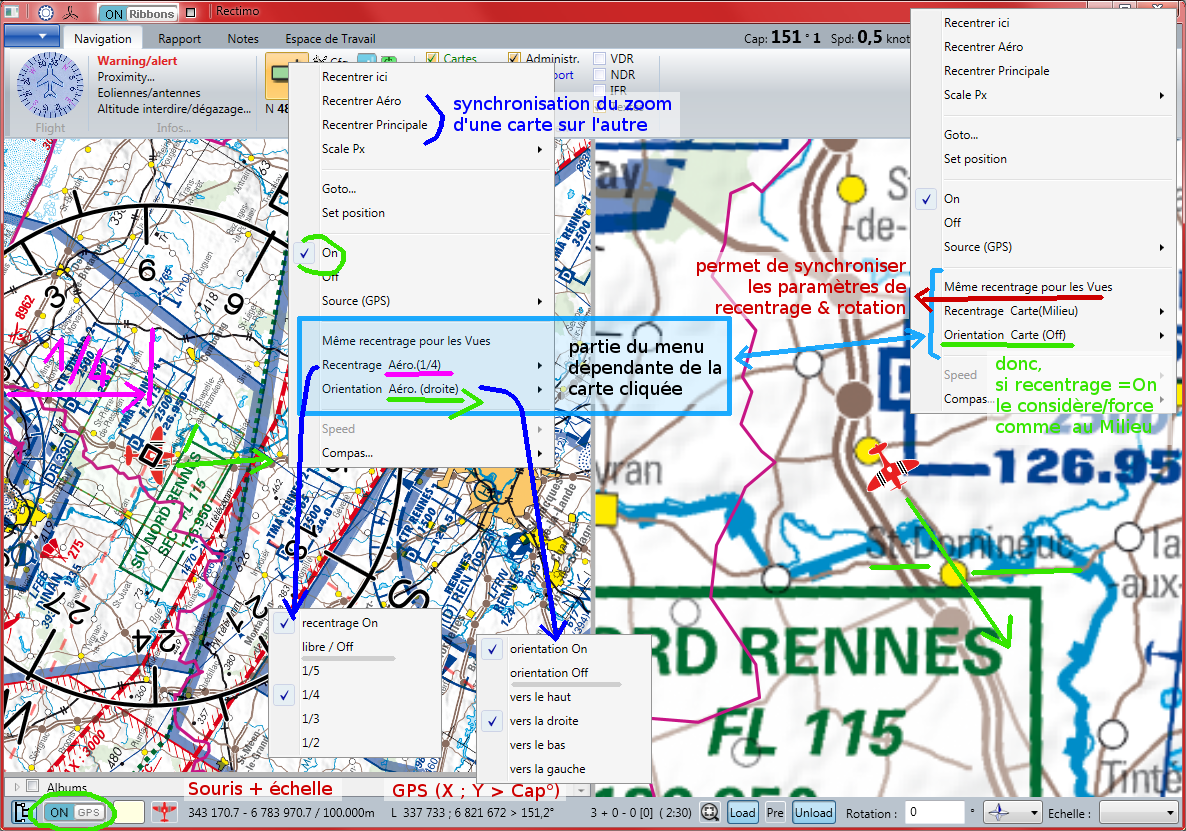This screenshot has width=1186, height=831.
Task: Click the magnifier zoom-fit icon before Load
Action: click(x=709, y=813)
